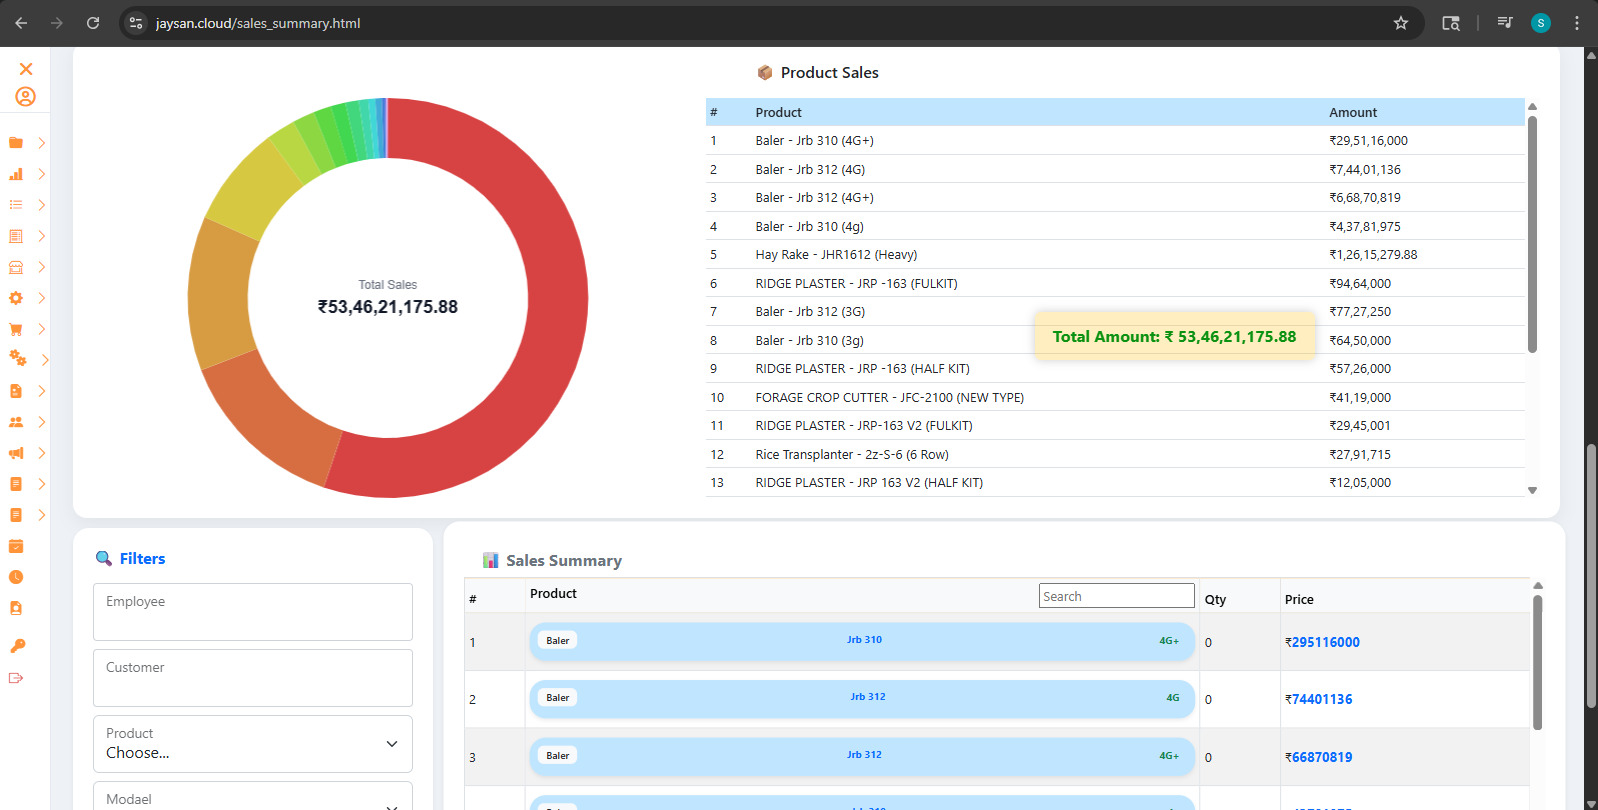
Task: Expand the arrow beside the people icon
Action: click(x=42, y=422)
